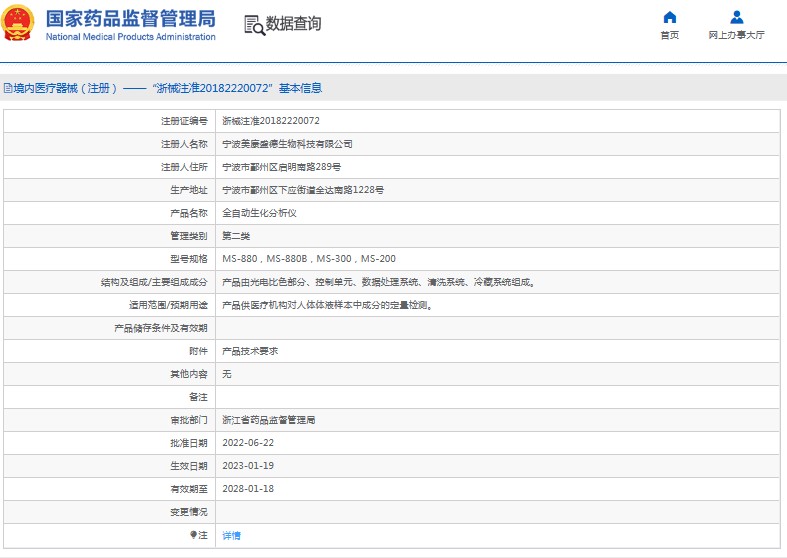This screenshot has height=558, width=787.
Task: Click the 适用范围/预期用途 label
Action: pos(168,305)
